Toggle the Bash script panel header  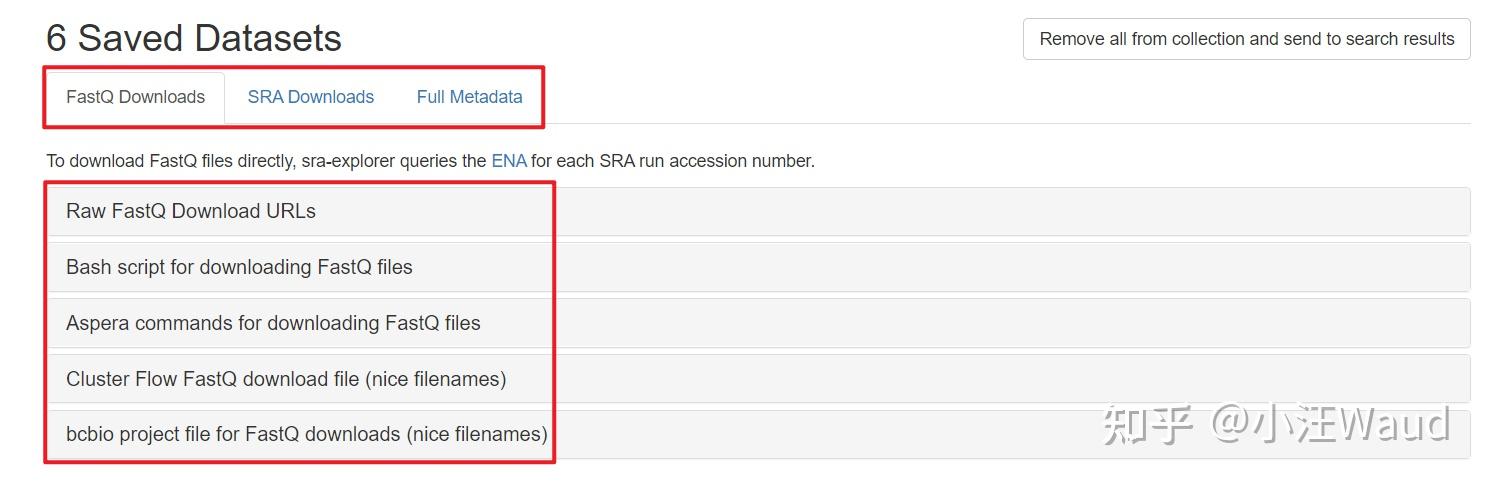pos(900,267)
